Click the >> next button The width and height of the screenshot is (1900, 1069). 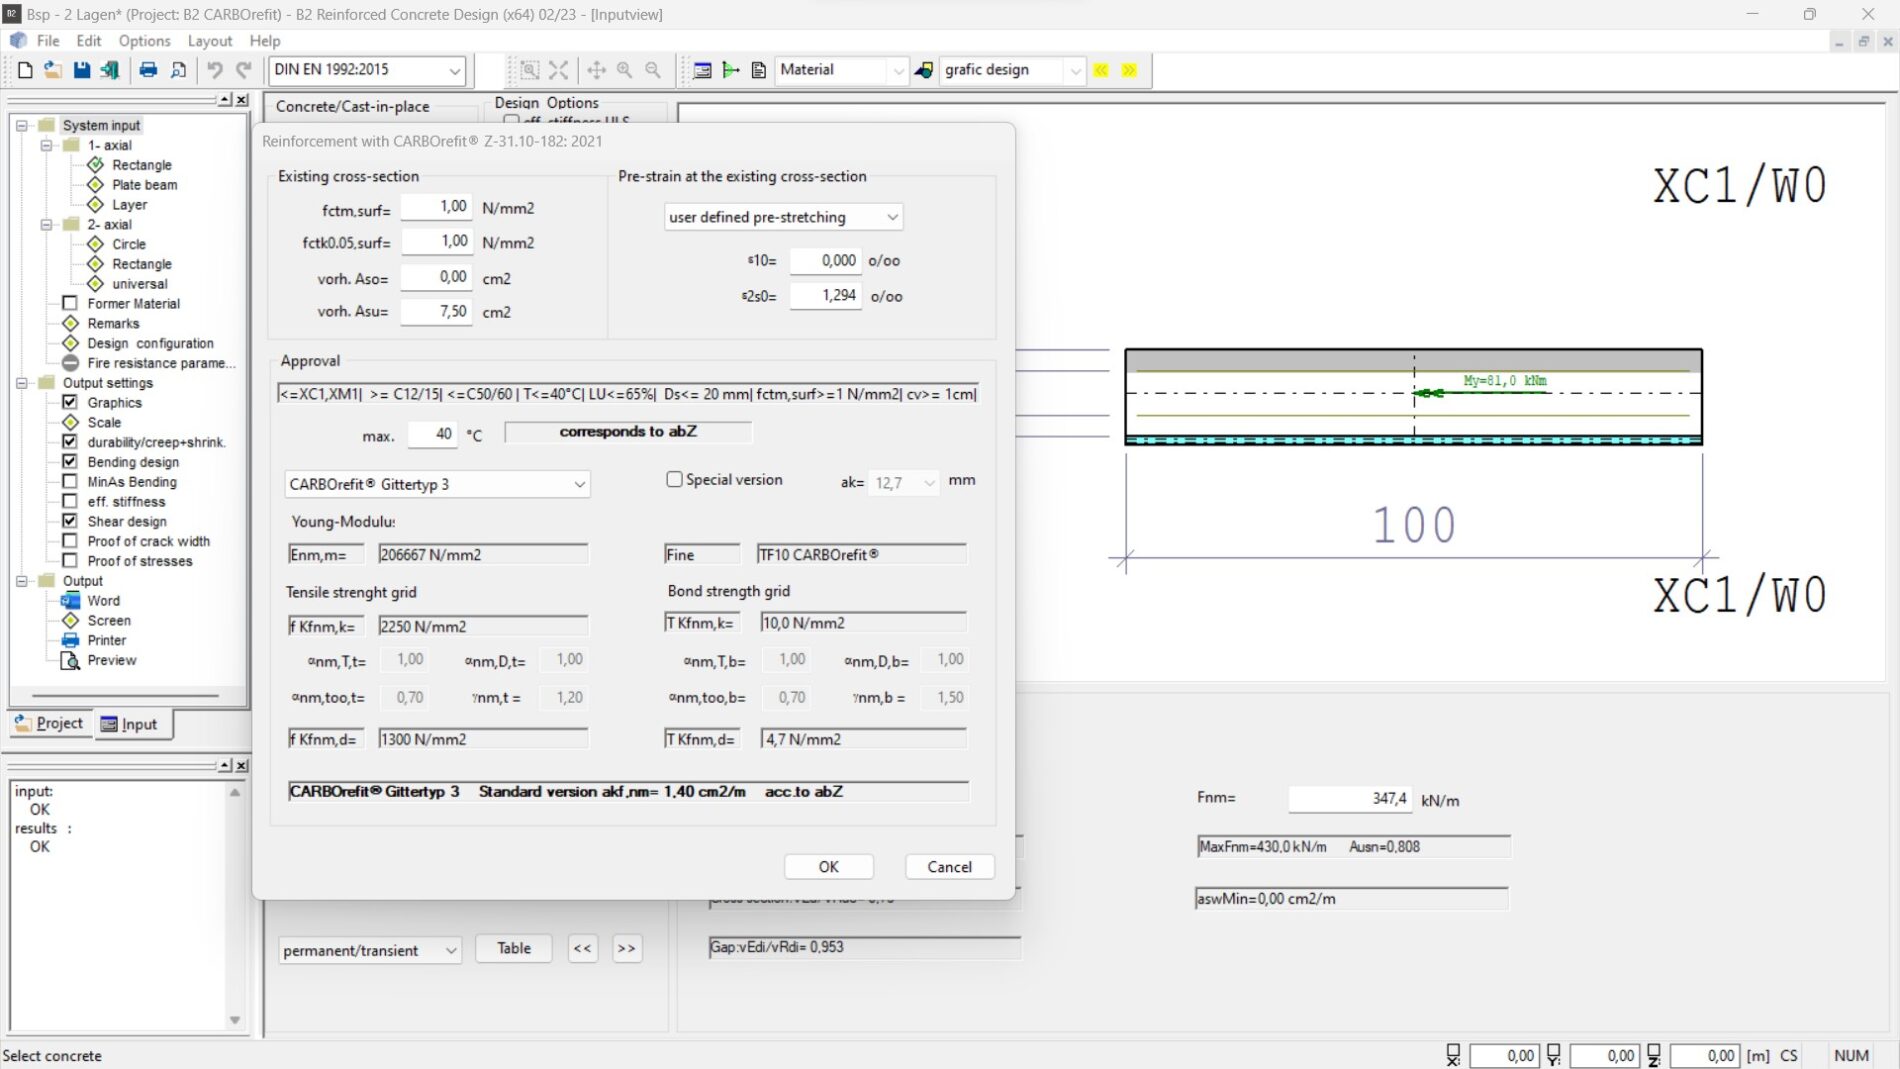[x=626, y=948]
